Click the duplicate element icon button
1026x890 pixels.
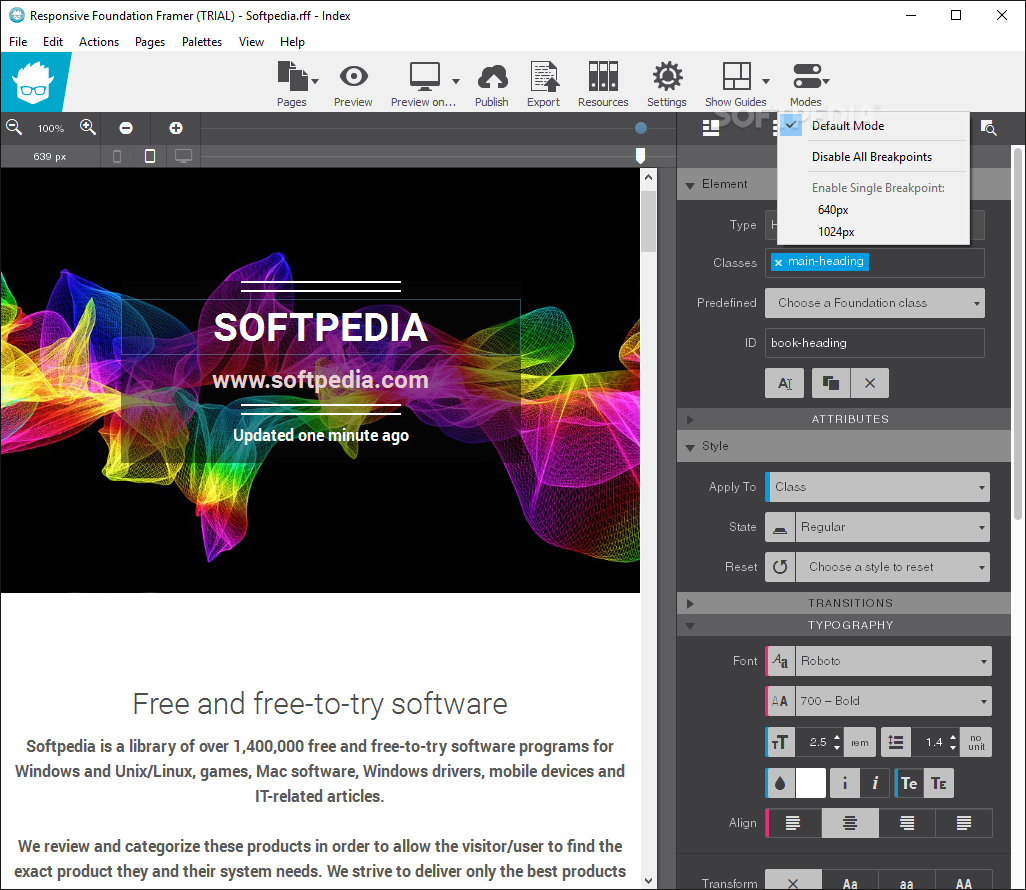[x=831, y=383]
